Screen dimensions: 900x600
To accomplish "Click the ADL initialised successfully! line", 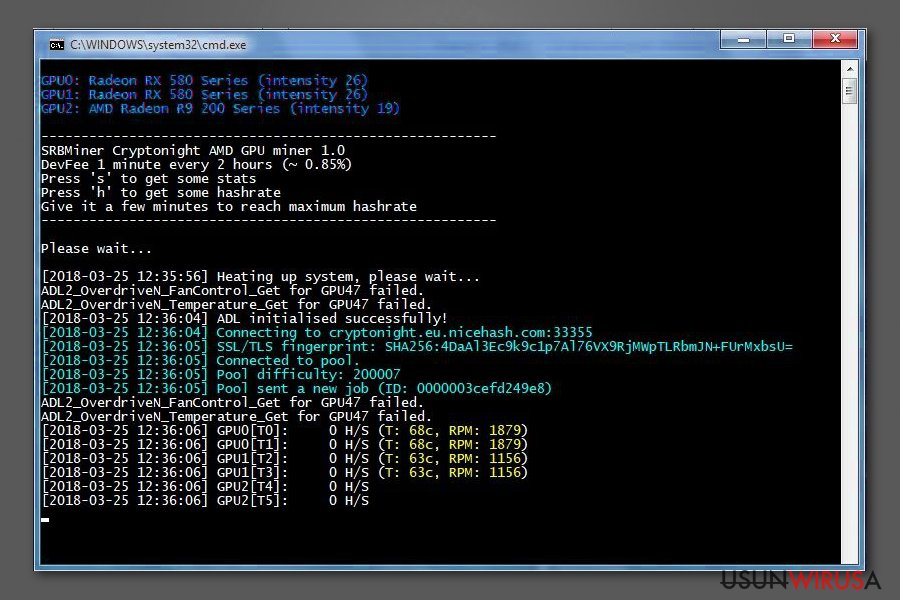I will tap(244, 318).
